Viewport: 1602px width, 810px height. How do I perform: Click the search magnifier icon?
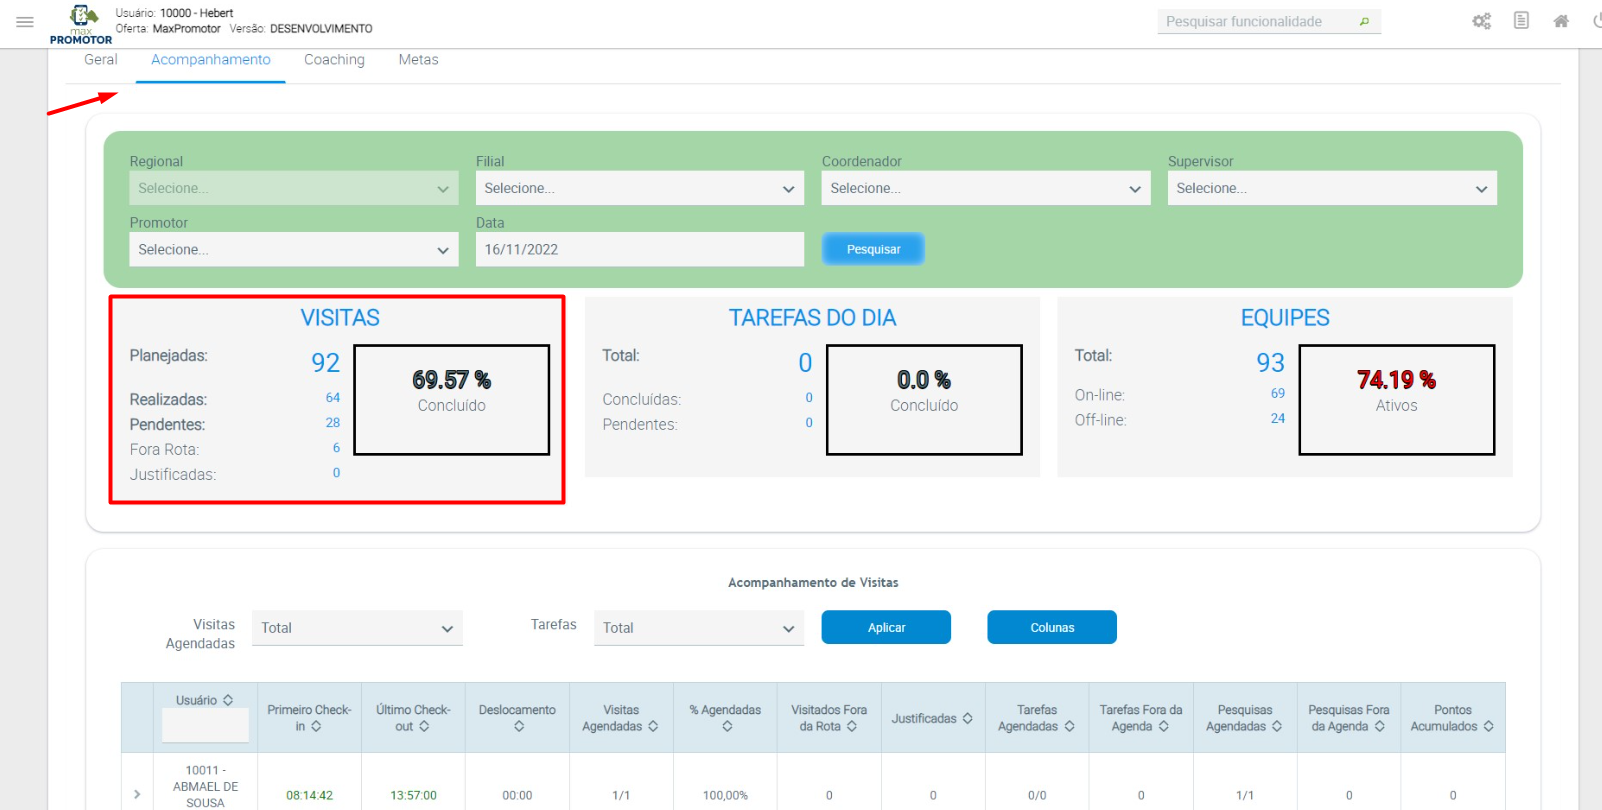pyautogui.click(x=1364, y=22)
